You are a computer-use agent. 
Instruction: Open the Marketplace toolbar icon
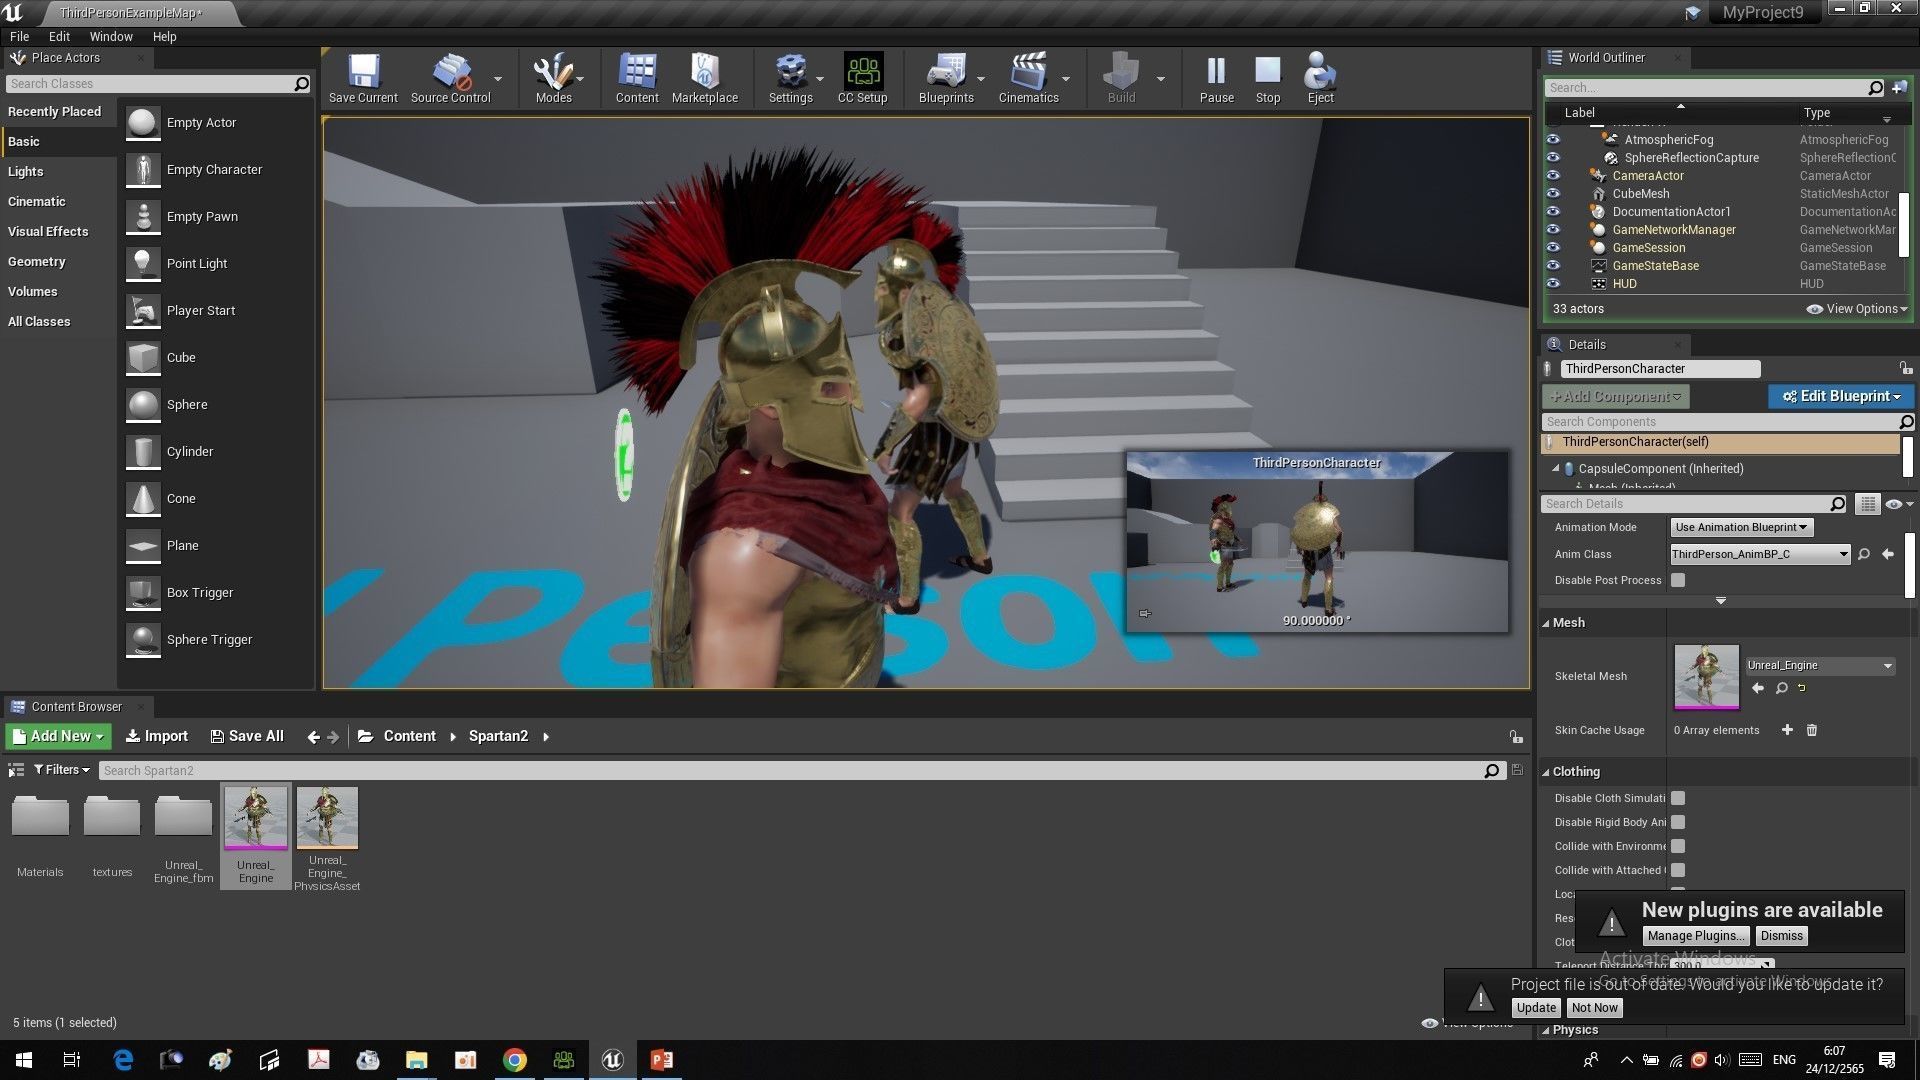pos(705,78)
